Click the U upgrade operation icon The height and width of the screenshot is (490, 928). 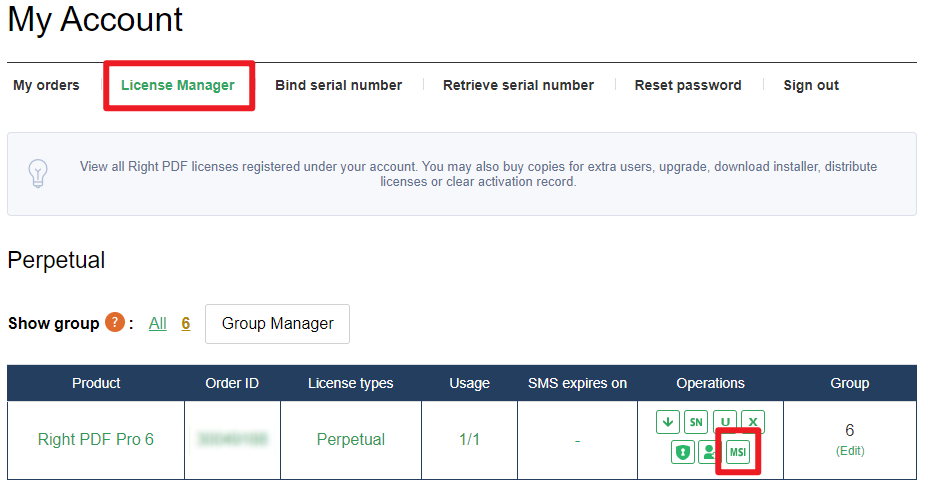pyautogui.click(x=725, y=421)
